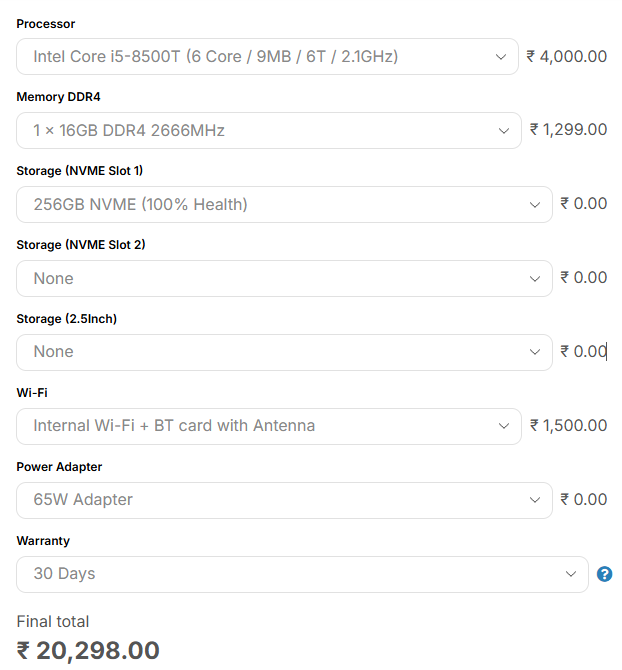
Task: Expand the Wi-Fi card selection dropdown
Action: click(269, 426)
